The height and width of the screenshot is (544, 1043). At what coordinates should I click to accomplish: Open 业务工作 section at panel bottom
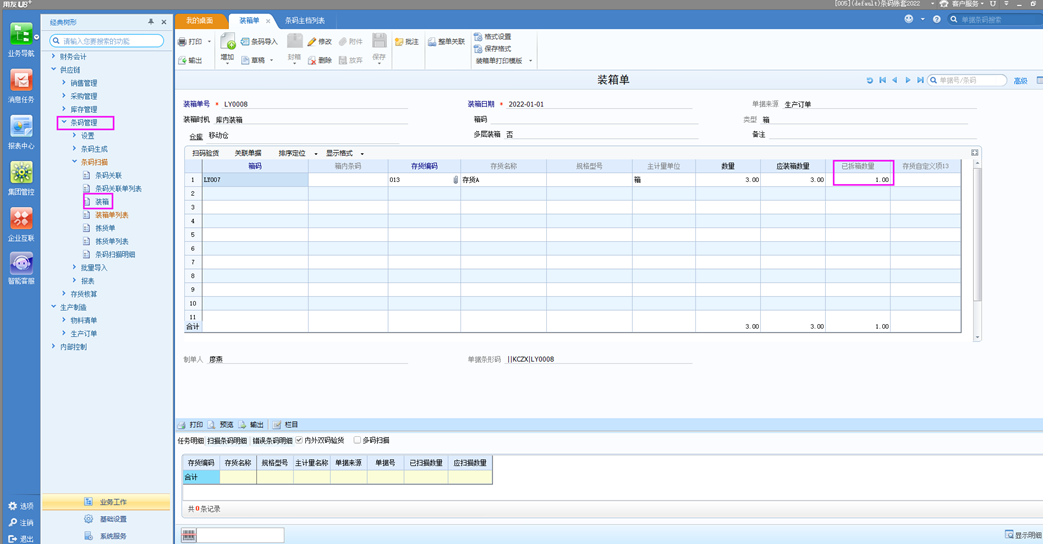pos(106,502)
